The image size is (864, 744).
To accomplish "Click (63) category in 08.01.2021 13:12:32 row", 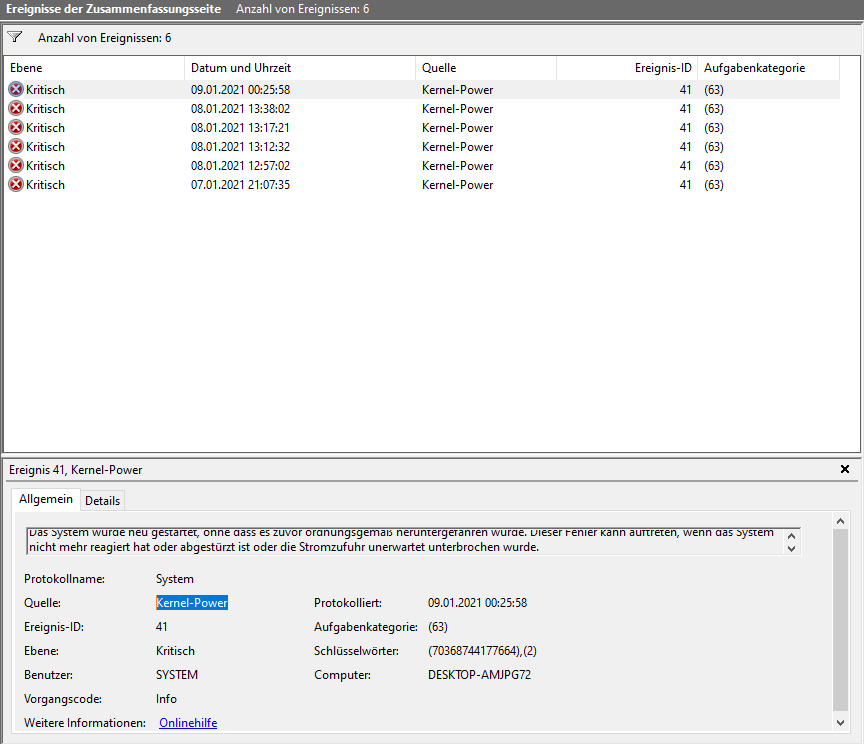I will [x=714, y=147].
